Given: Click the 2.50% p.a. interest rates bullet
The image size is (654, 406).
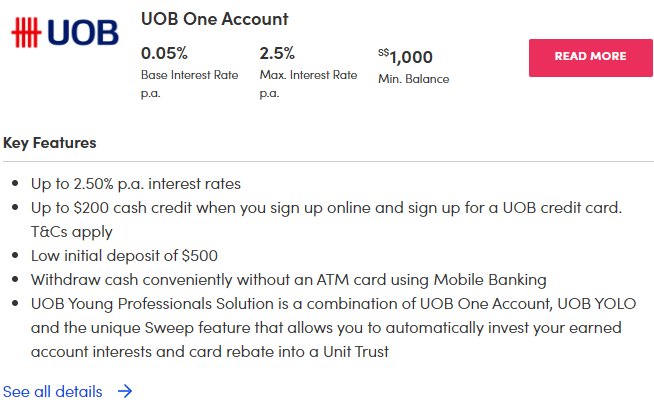Looking at the screenshot, I should coord(135,184).
